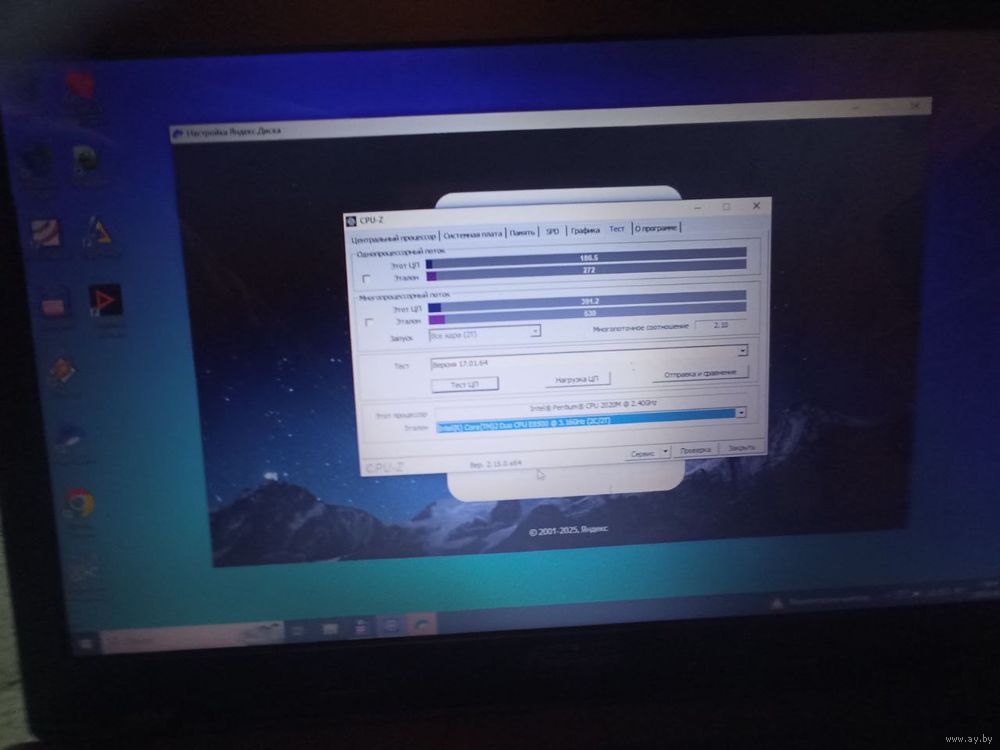Click the Нагрузка ЦП button
This screenshot has width=1000, height=750.
(x=577, y=379)
